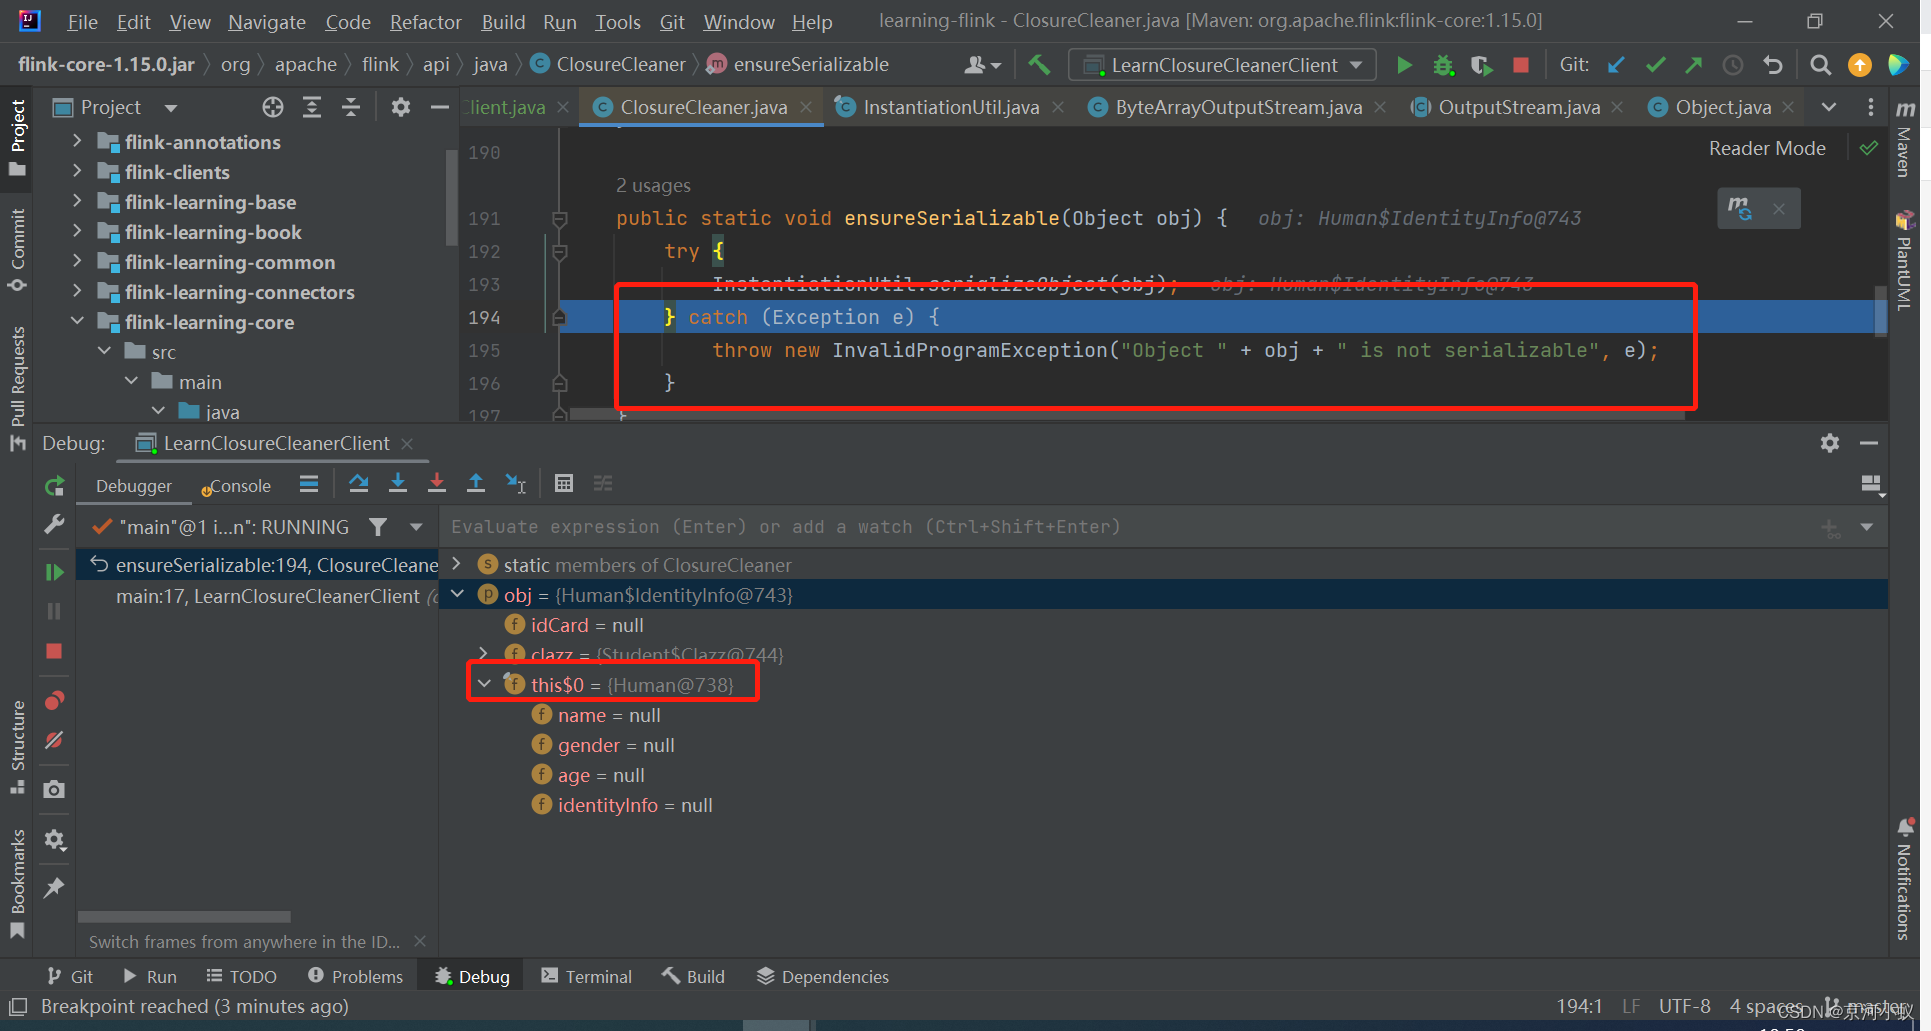This screenshot has height=1031, width=1931.
Task: Expand flink-annotations module in project tree
Action: 77,142
